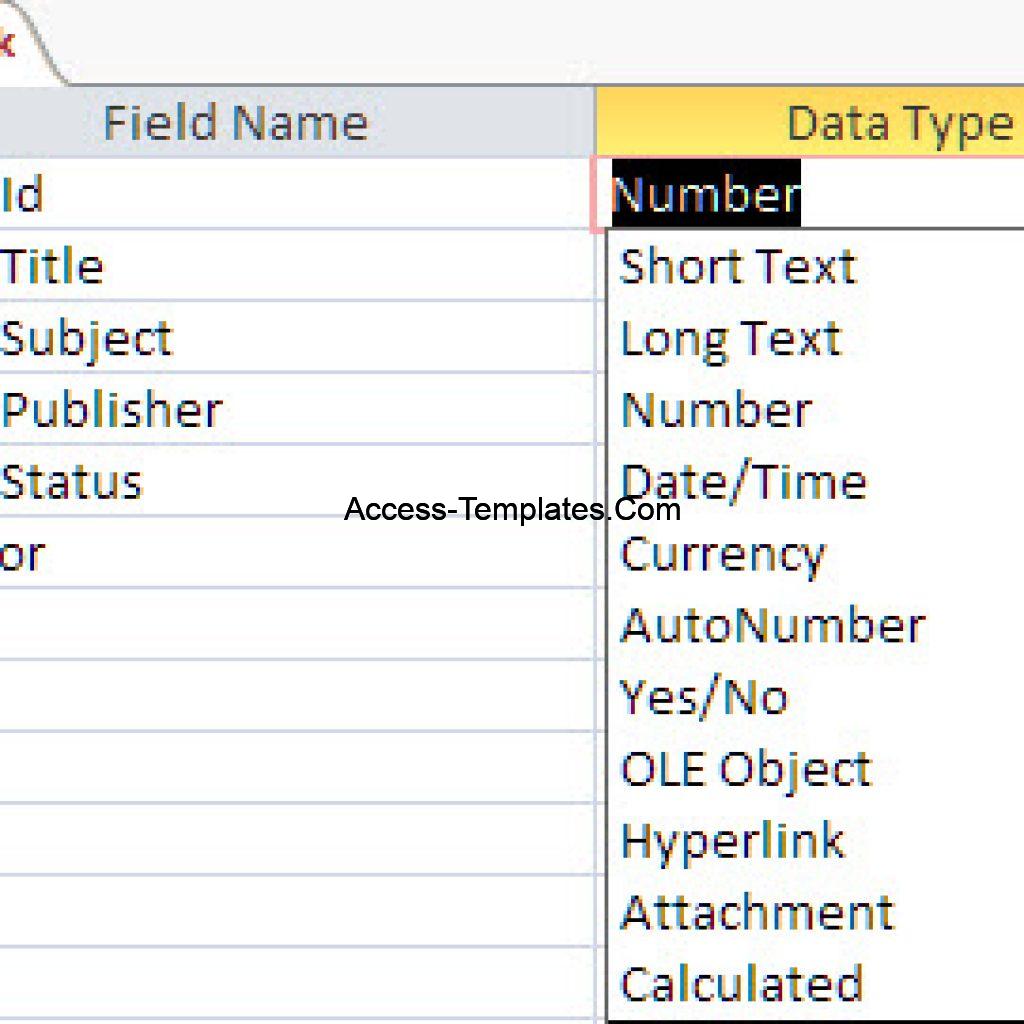Screen dimensions: 1024x1024
Task: Click the Field Name column header
Action: tap(235, 122)
